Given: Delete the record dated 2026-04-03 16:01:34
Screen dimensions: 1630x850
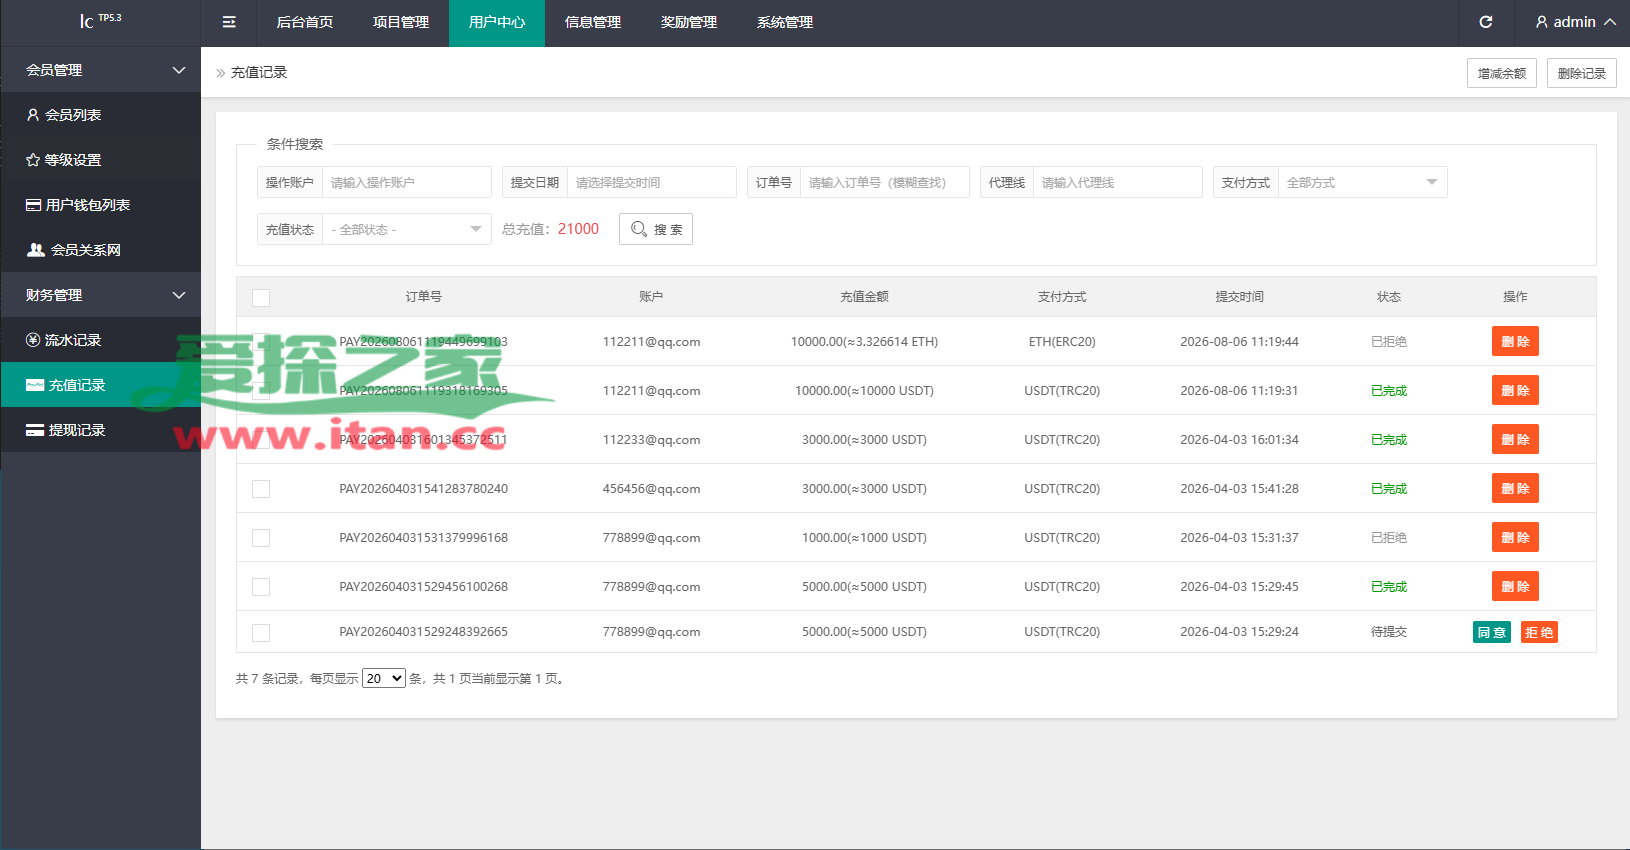Looking at the screenshot, I should (x=1515, y=439).
